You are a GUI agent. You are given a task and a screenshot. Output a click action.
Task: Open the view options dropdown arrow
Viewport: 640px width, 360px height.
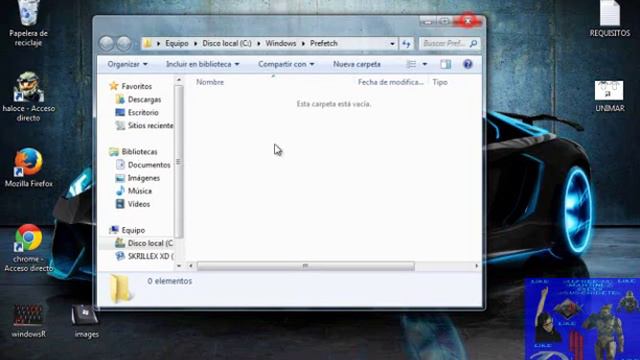(424, 64)
